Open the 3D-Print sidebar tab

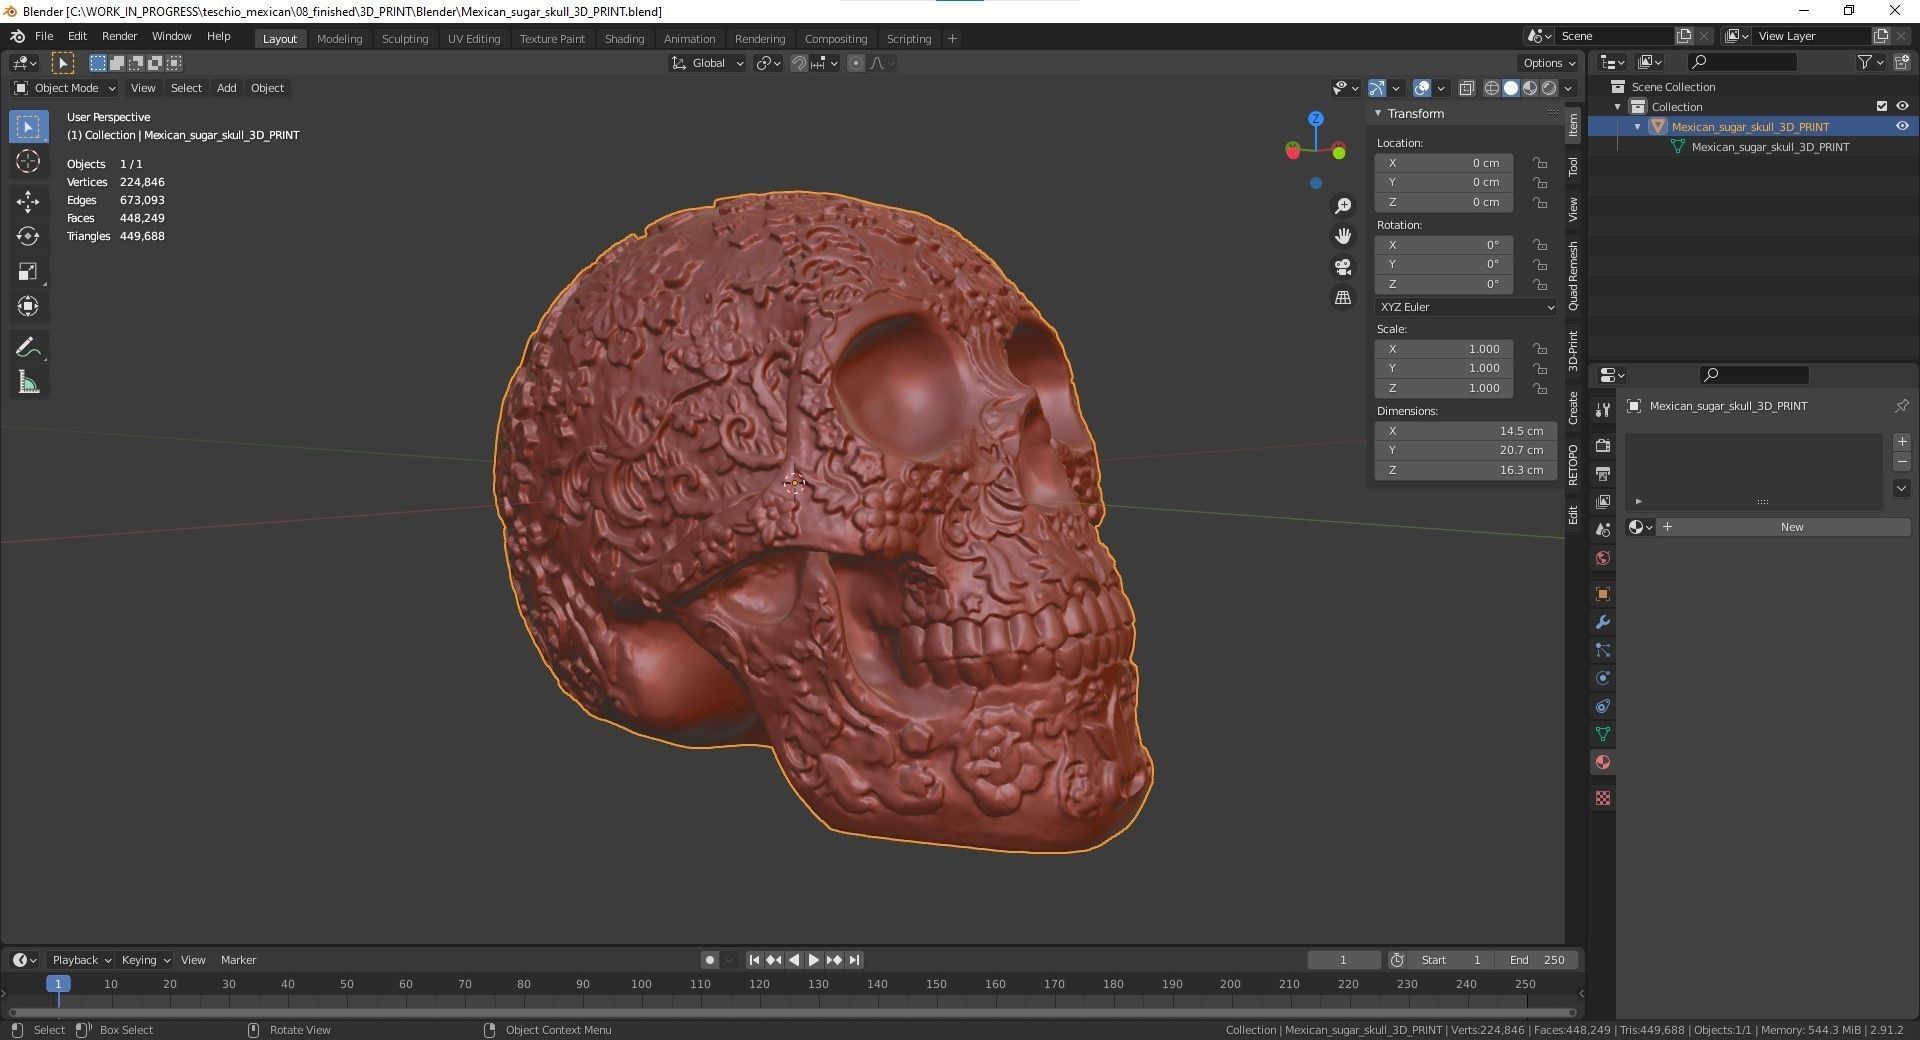pos(1573,350)
